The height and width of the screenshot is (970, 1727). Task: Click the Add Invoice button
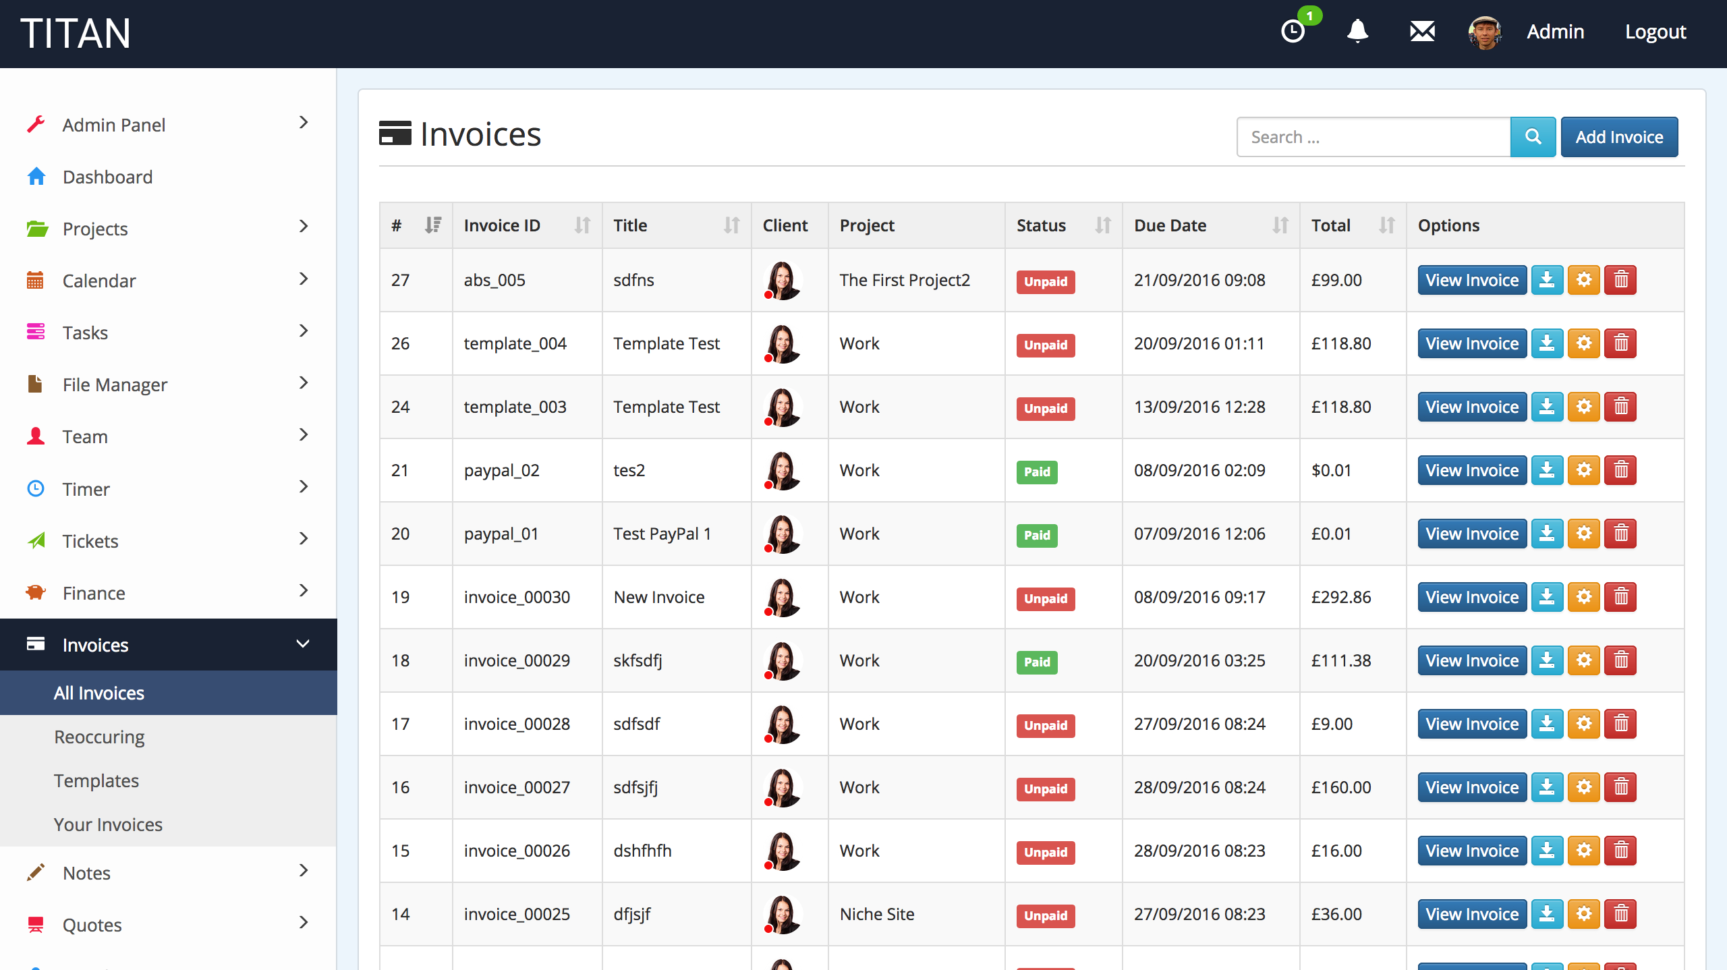1619,137
